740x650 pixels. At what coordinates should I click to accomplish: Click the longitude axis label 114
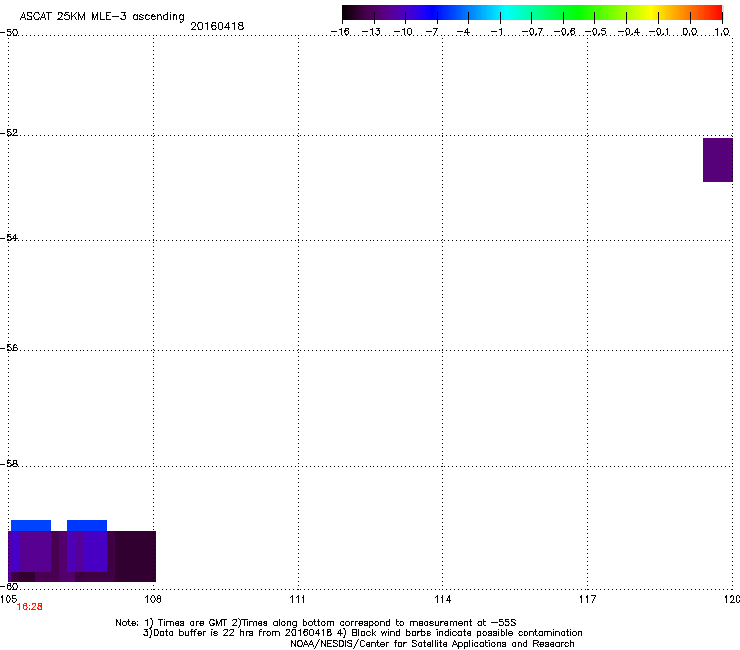[442, 599]
